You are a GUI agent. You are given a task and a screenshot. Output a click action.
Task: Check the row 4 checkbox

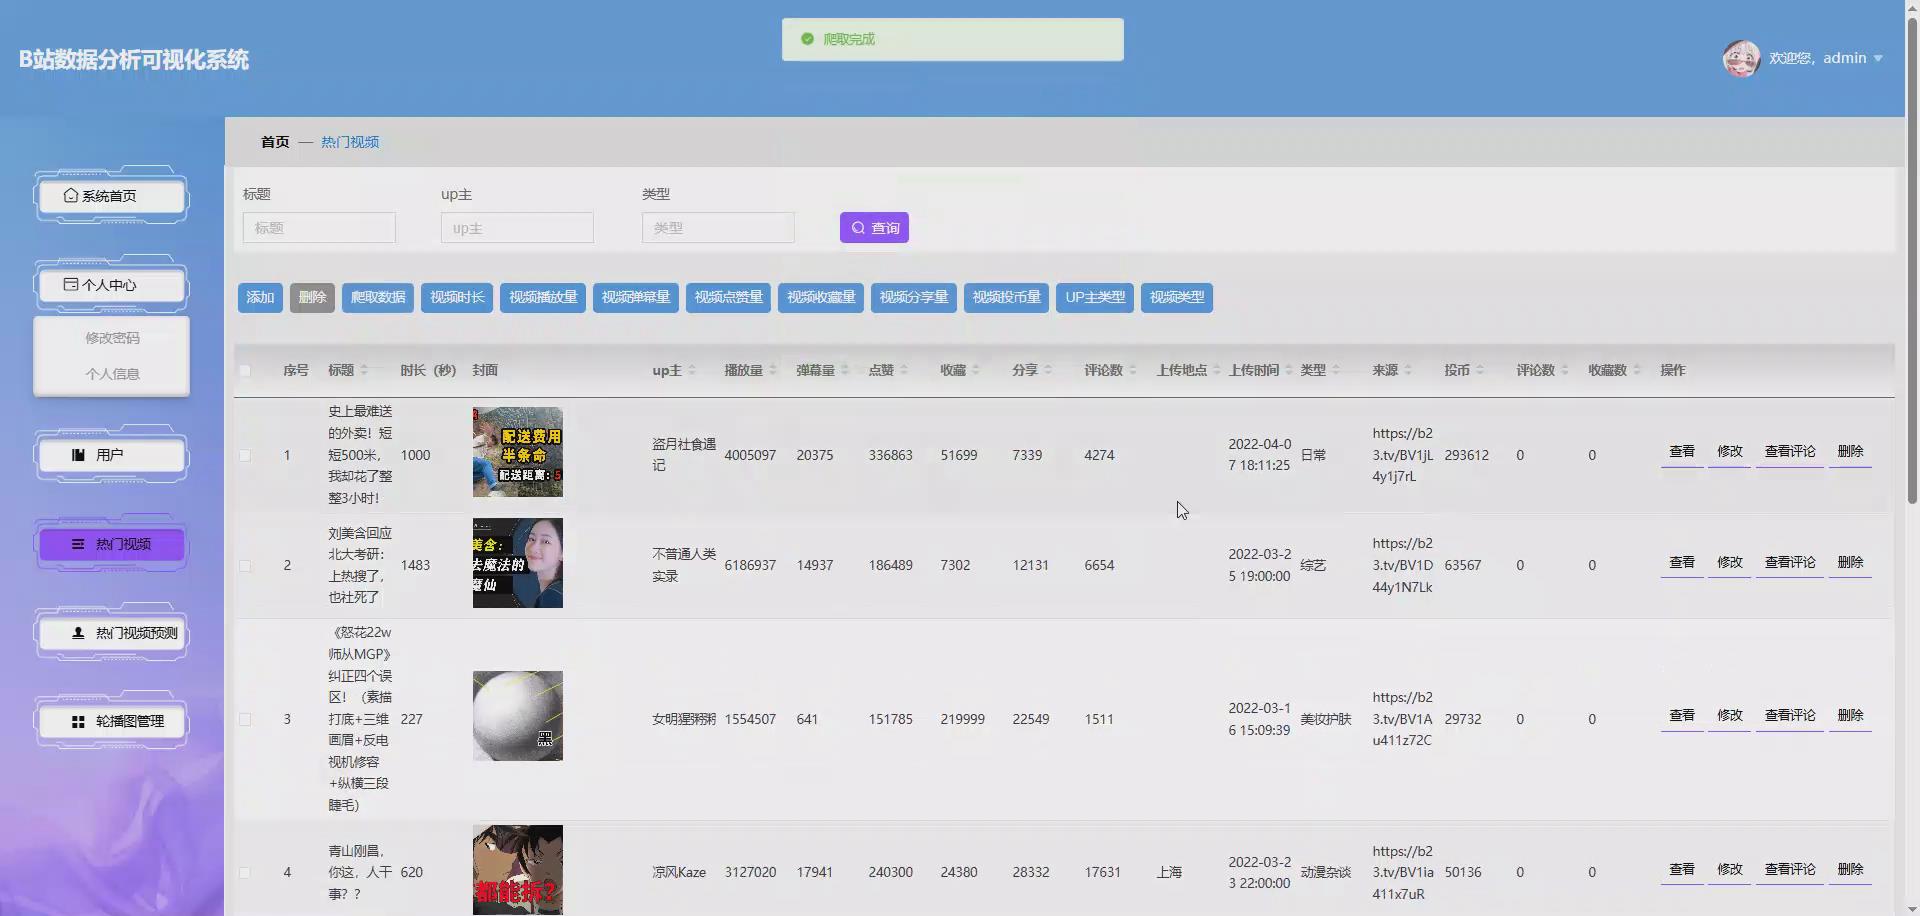(x=245, y=873)
